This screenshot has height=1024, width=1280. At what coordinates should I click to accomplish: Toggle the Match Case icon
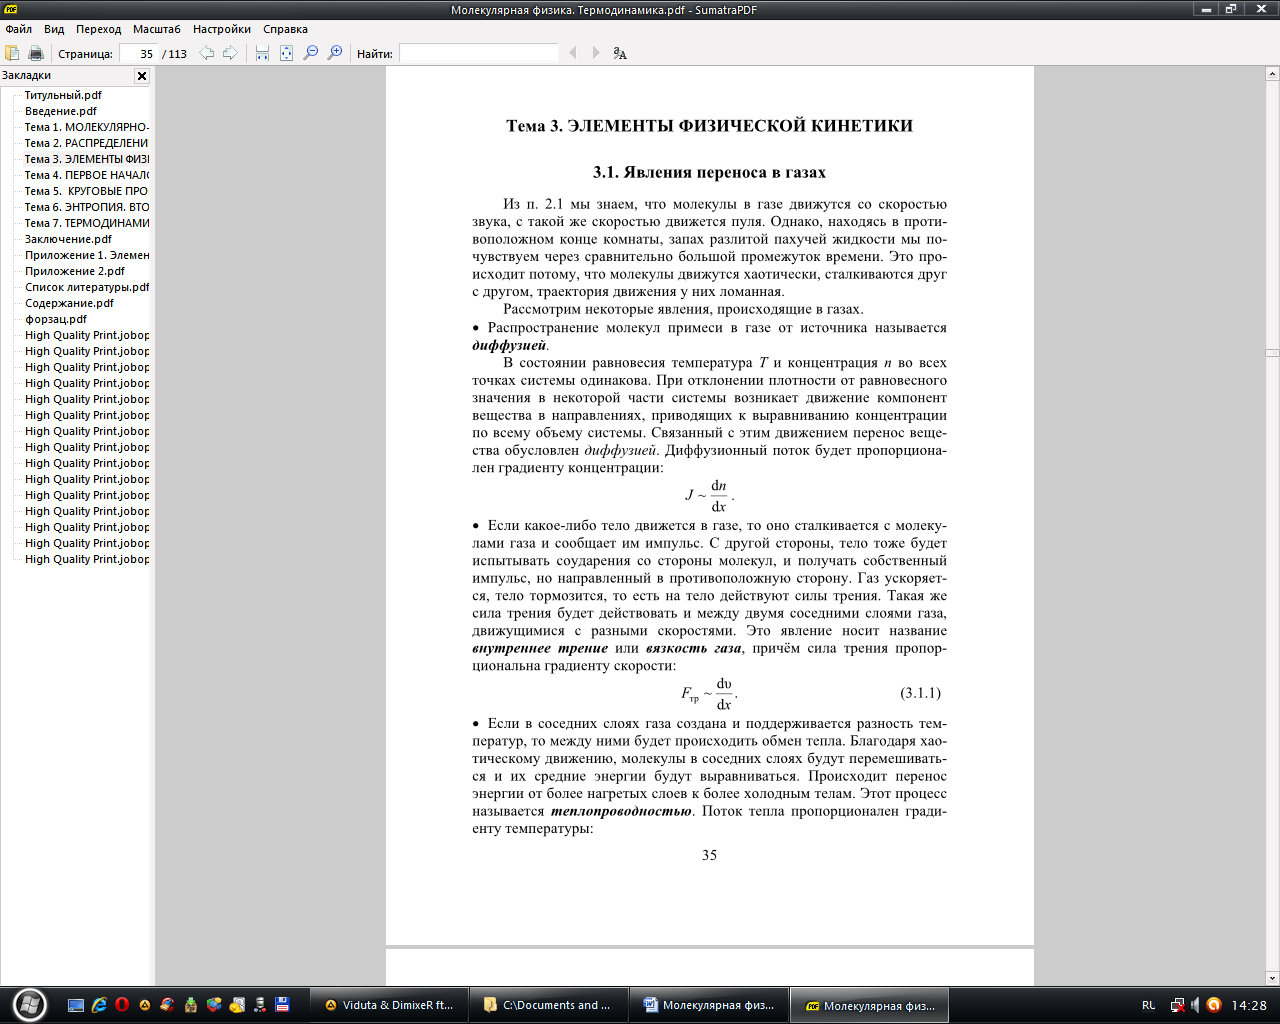point(620,53)
